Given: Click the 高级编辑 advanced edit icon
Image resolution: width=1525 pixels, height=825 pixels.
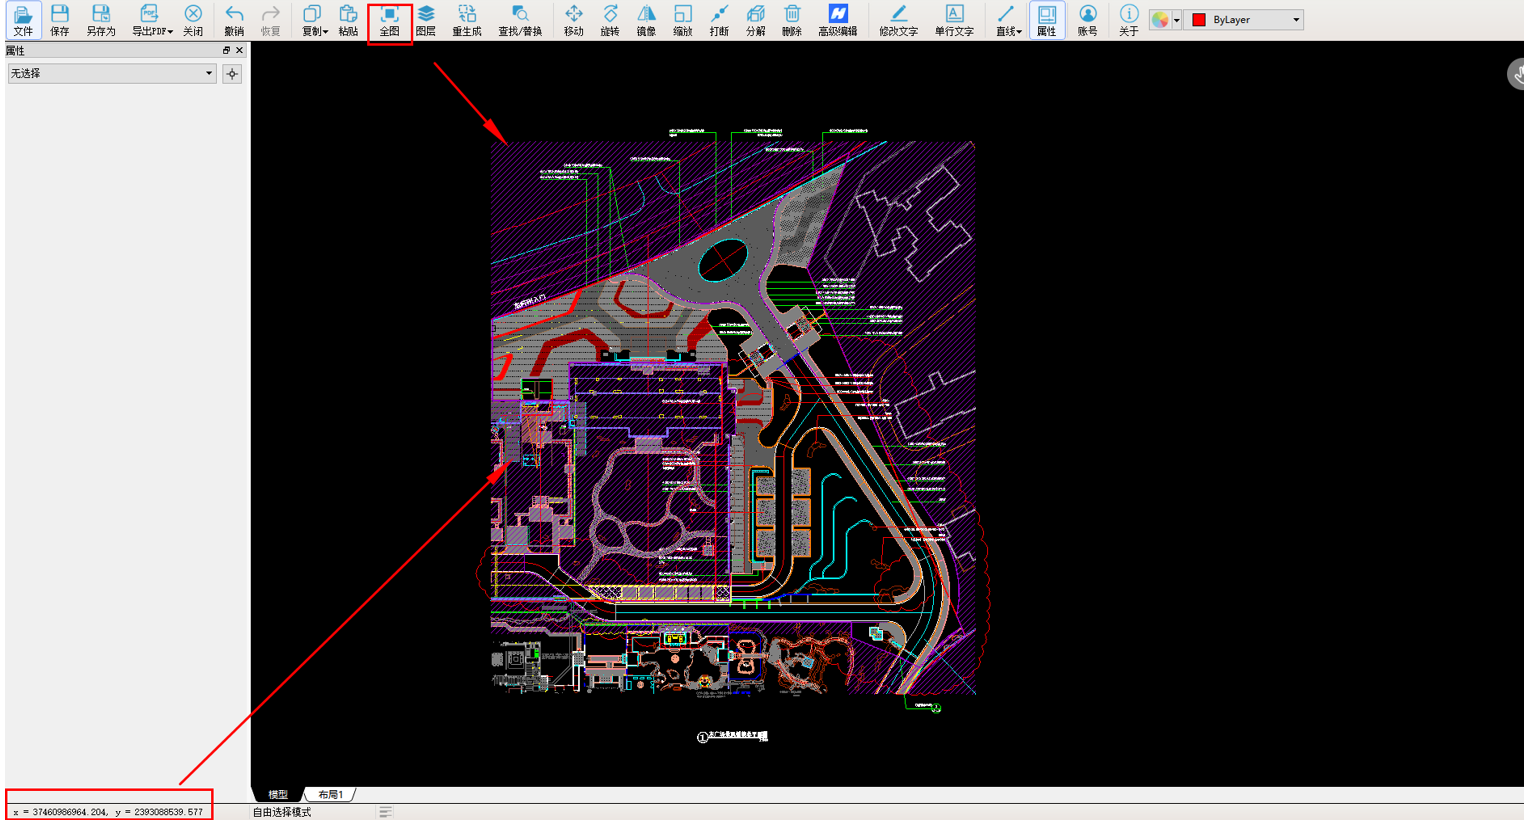Looking at the screenshot, I should pyautogui.click(x=837, y=20).
